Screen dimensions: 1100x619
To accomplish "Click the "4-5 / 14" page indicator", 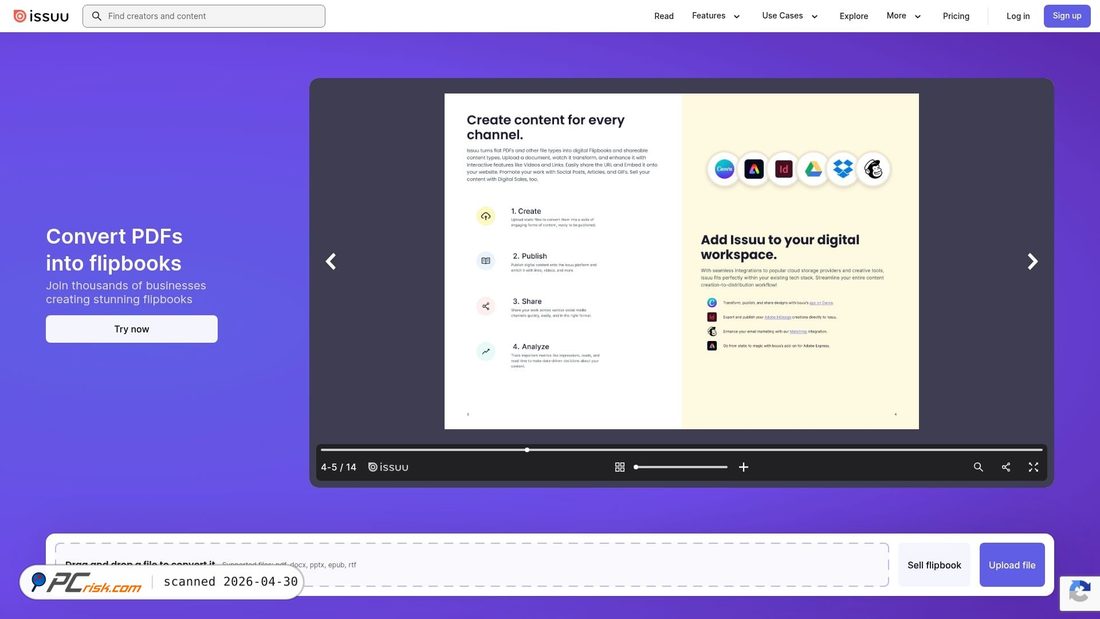I will click(338, 467).
